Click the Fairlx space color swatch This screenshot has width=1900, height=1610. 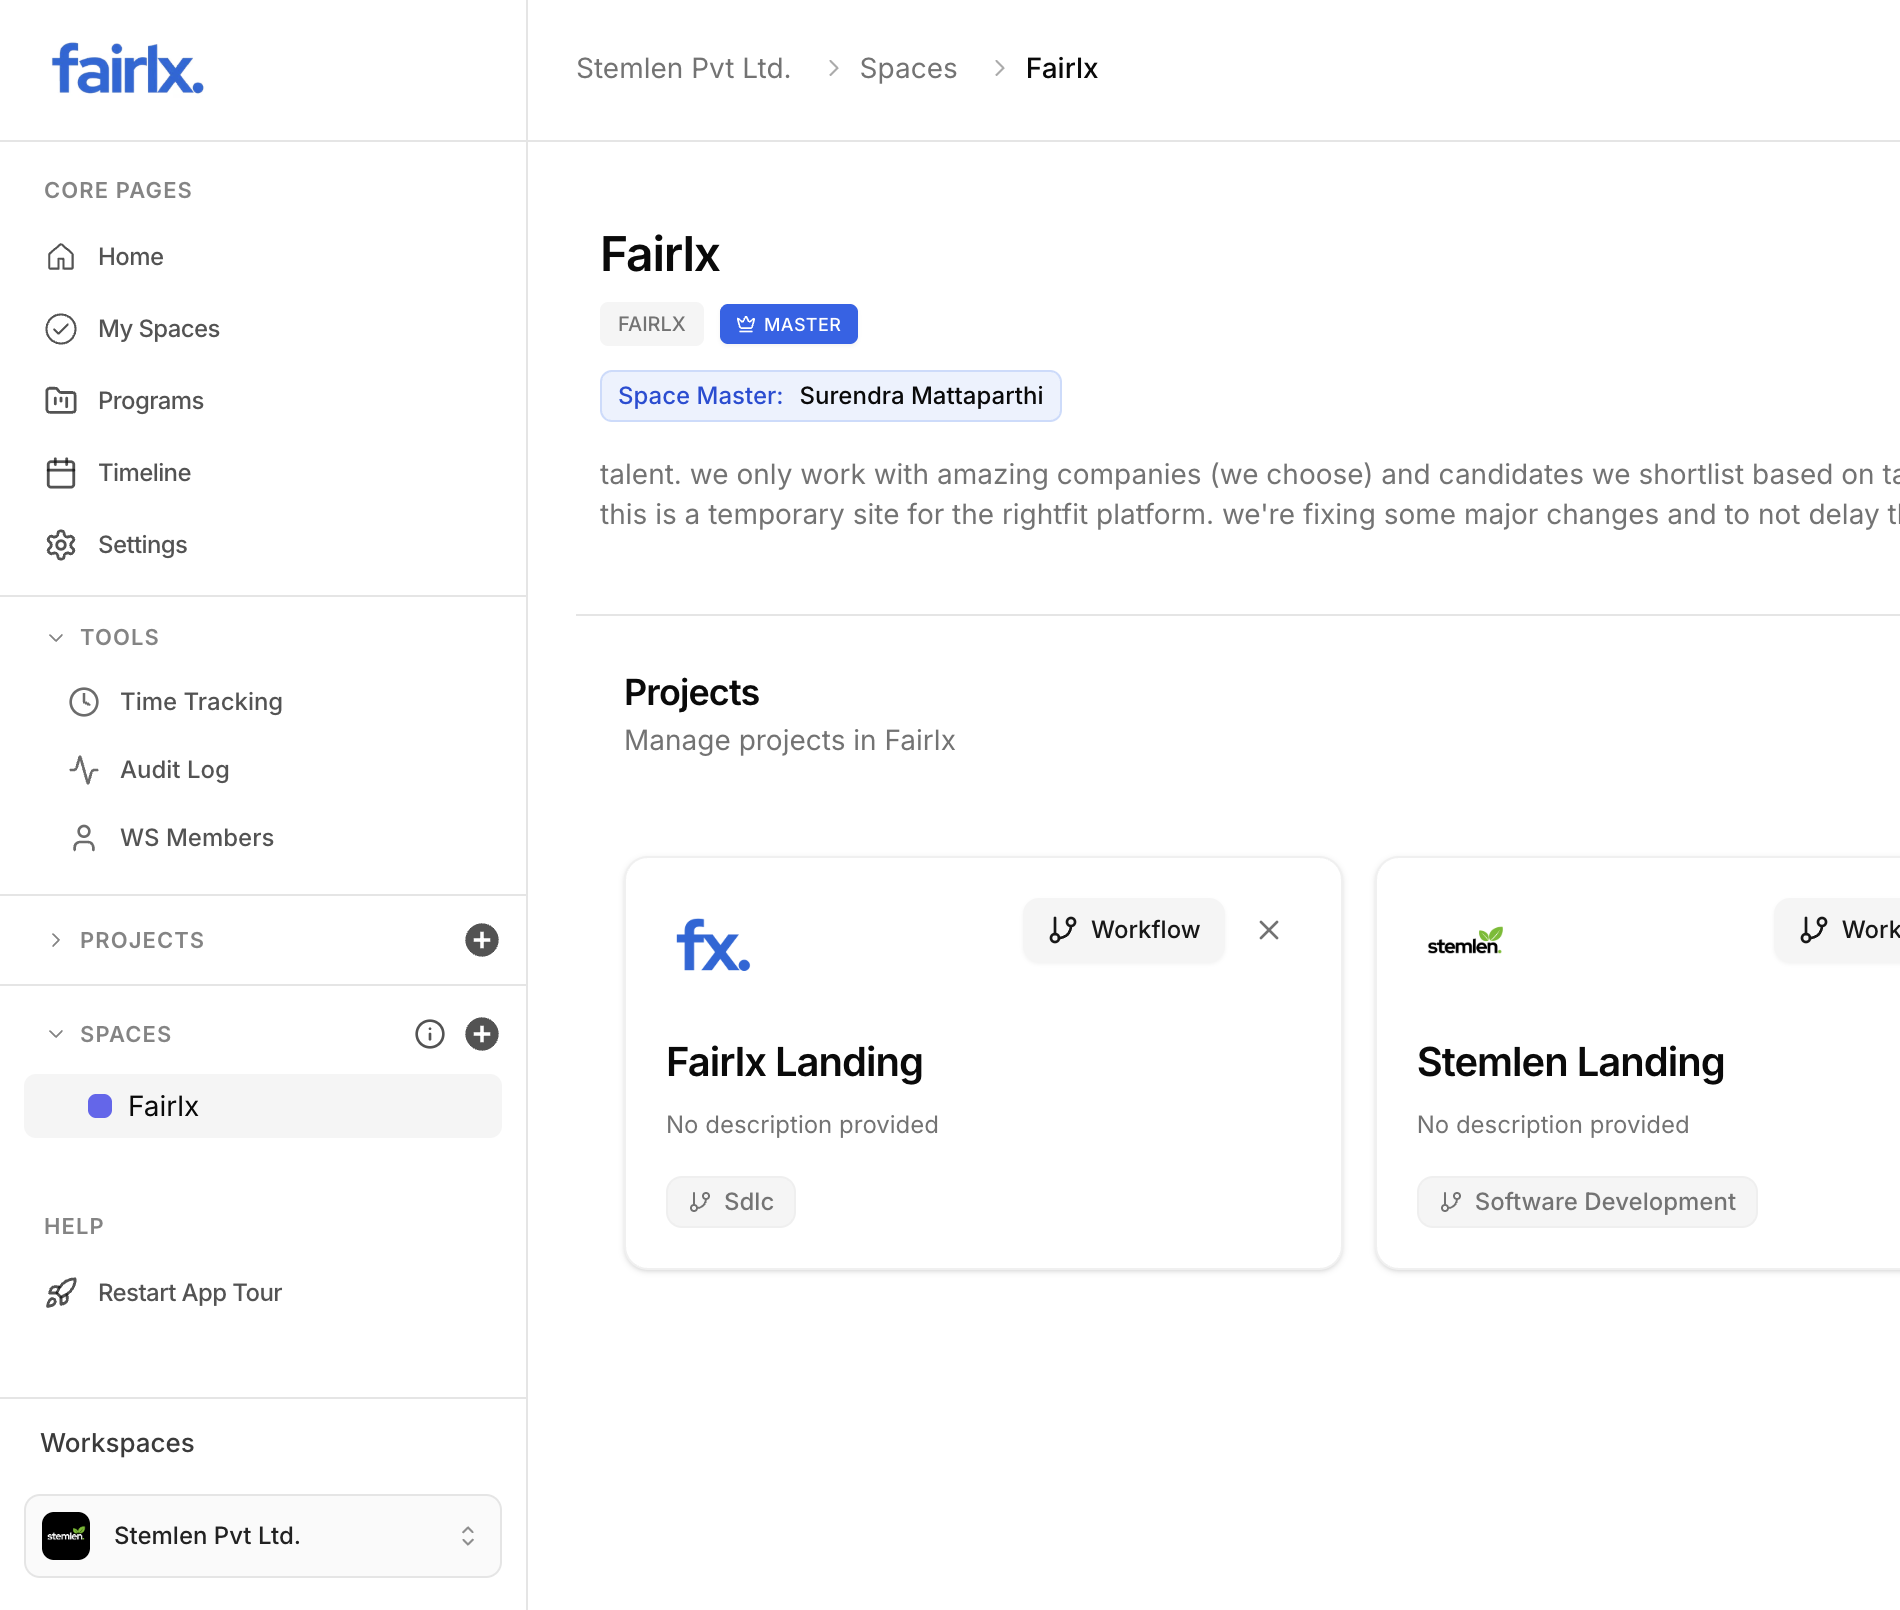click(100, 1106)
